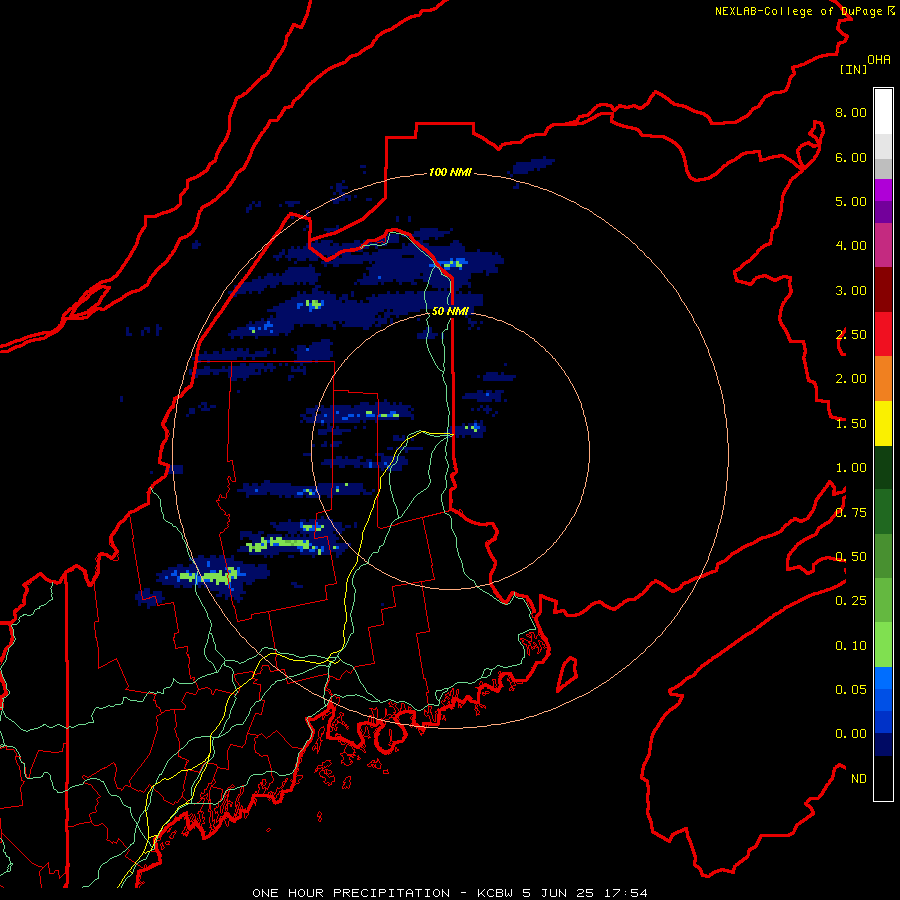Pick the white swatch at the colorbar top
This screenshot has height=900, width=900.
pos(883,111)
